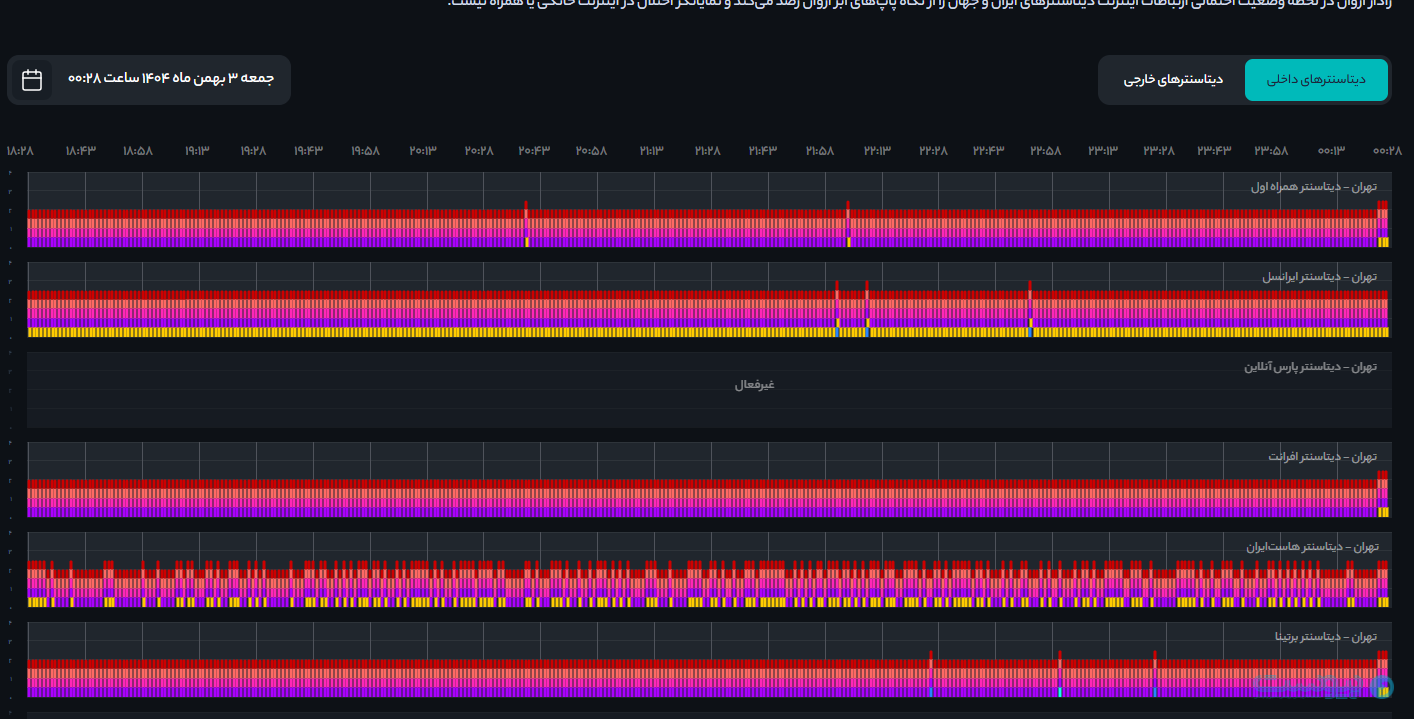Click the cyan segment in the پرتینا chart
This screenshot has width=1414, height=719.
[x=1060, y=692]
